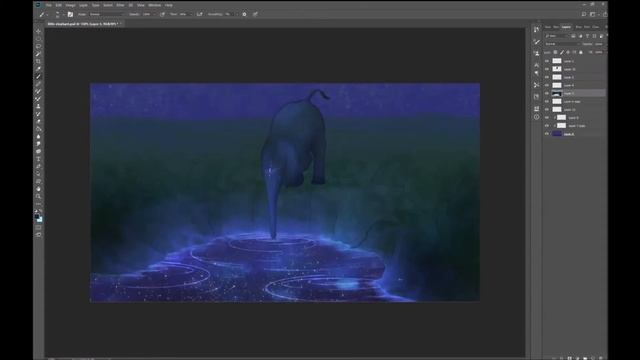Swap foreground and background colors
The image size is (640, 360).
[x=41, y=211]
